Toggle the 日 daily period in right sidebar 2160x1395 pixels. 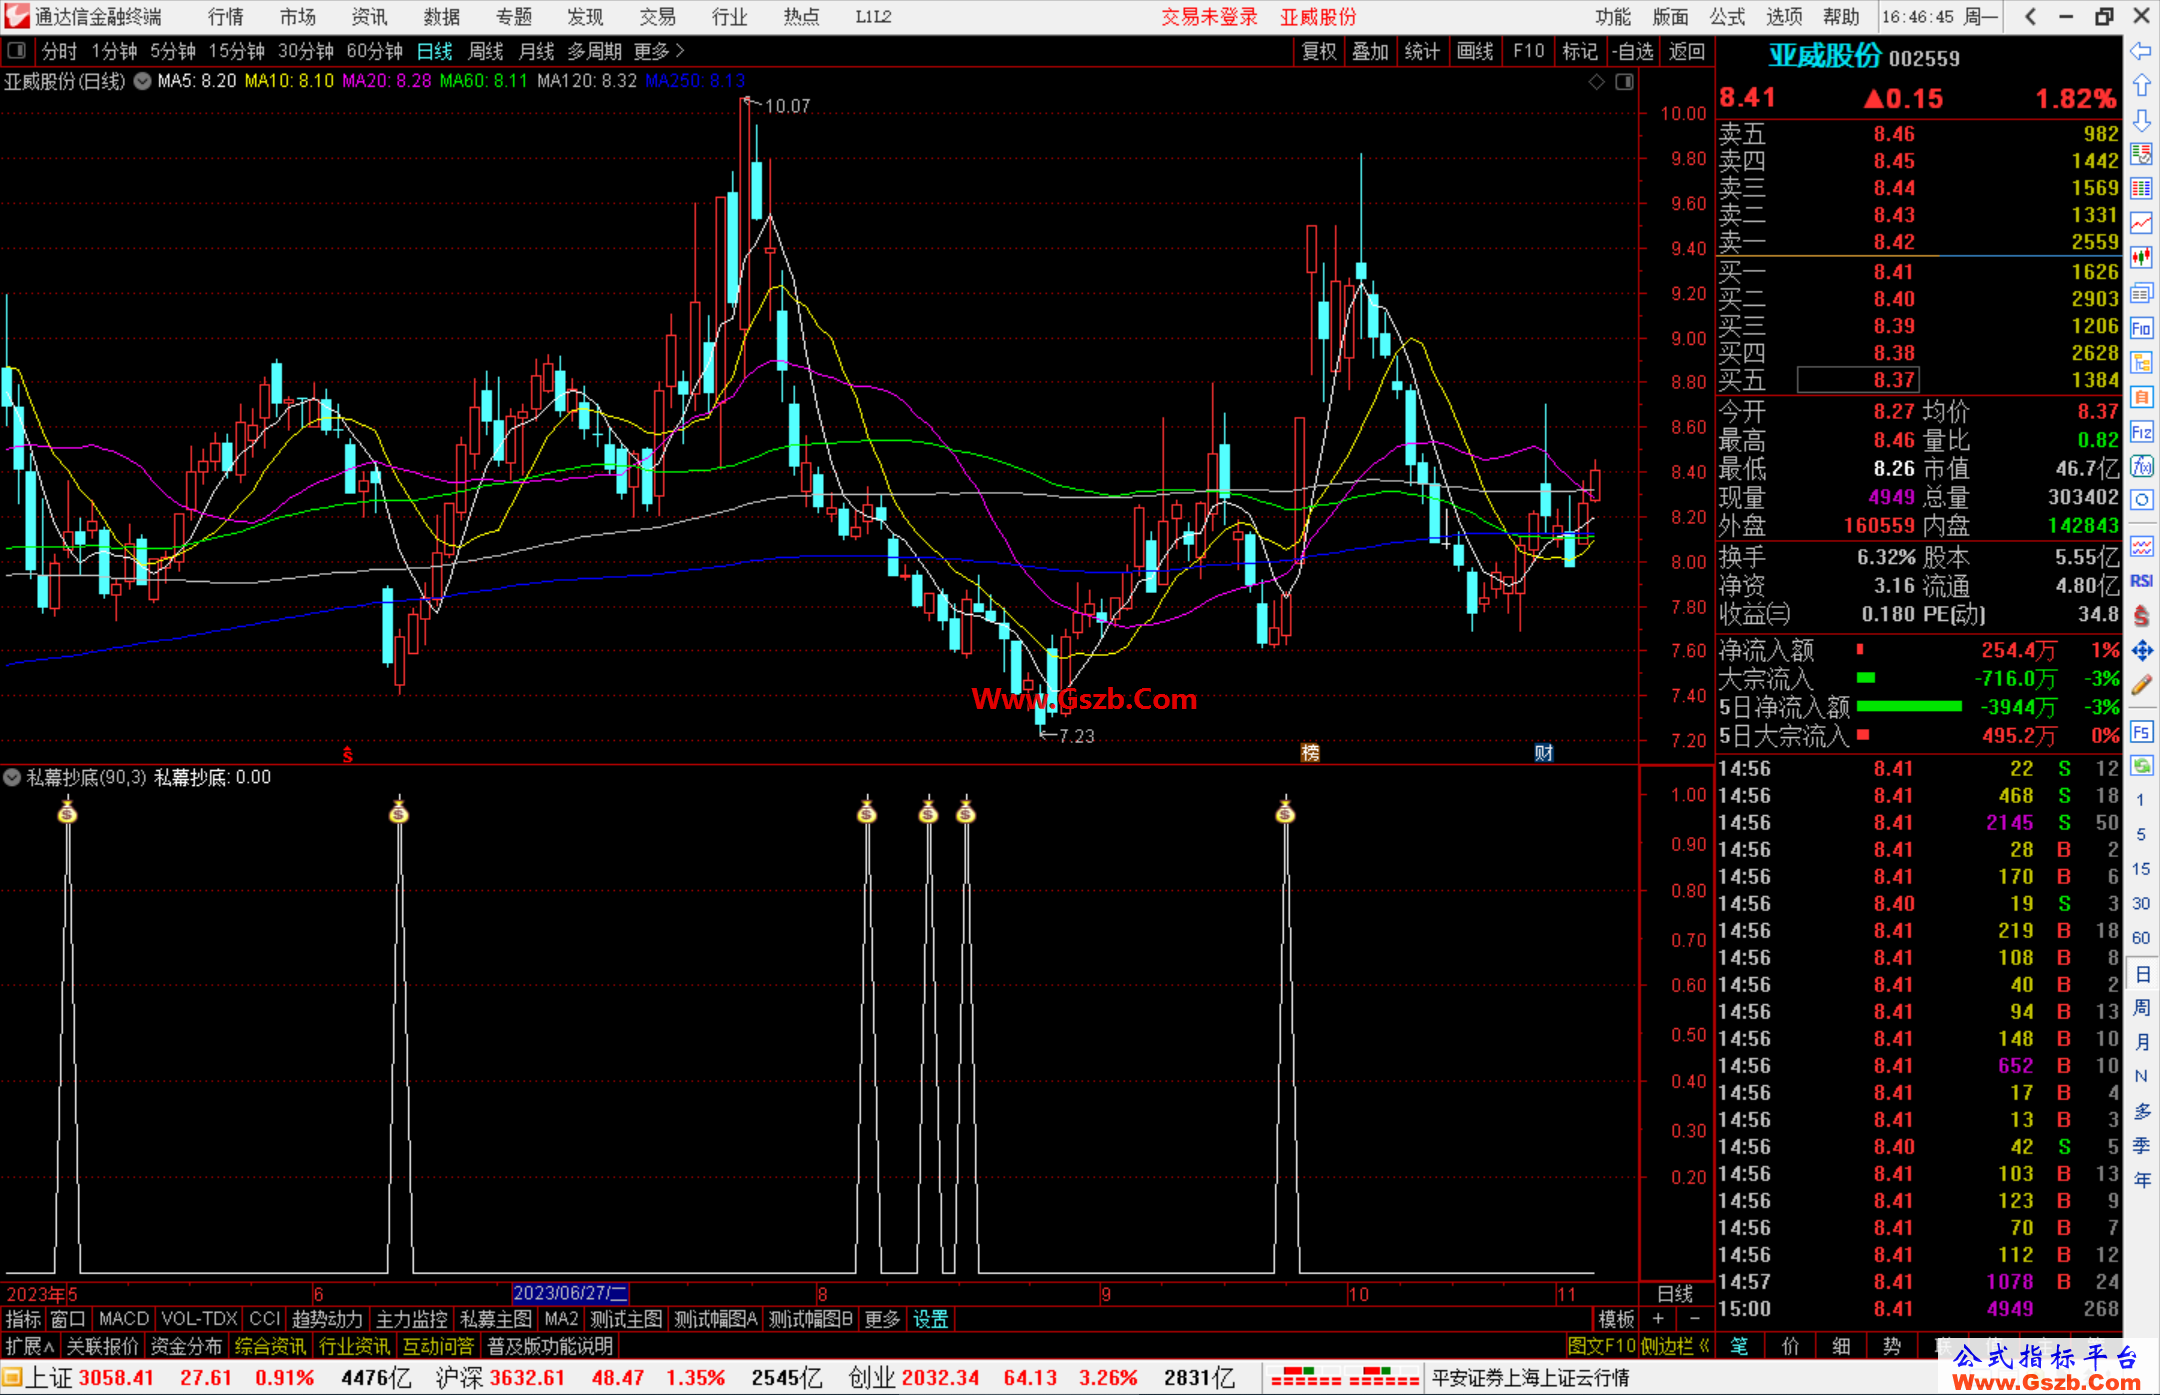click(x=2141, y=974)
